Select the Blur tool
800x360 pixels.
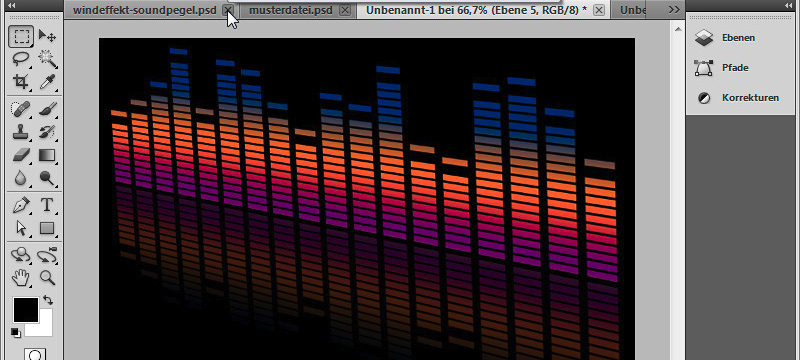(x=21, y=177)
